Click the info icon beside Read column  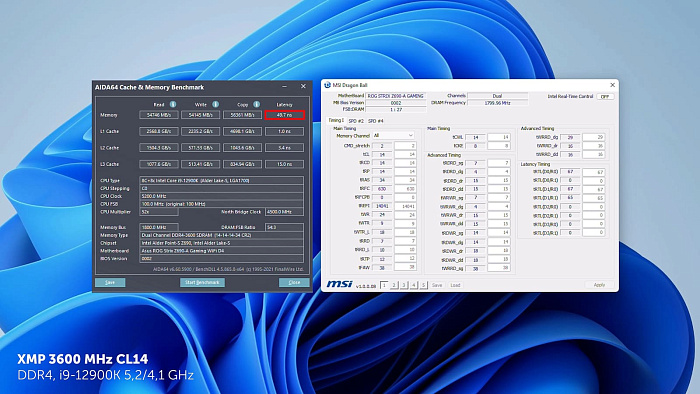click(x=173, y=104)
